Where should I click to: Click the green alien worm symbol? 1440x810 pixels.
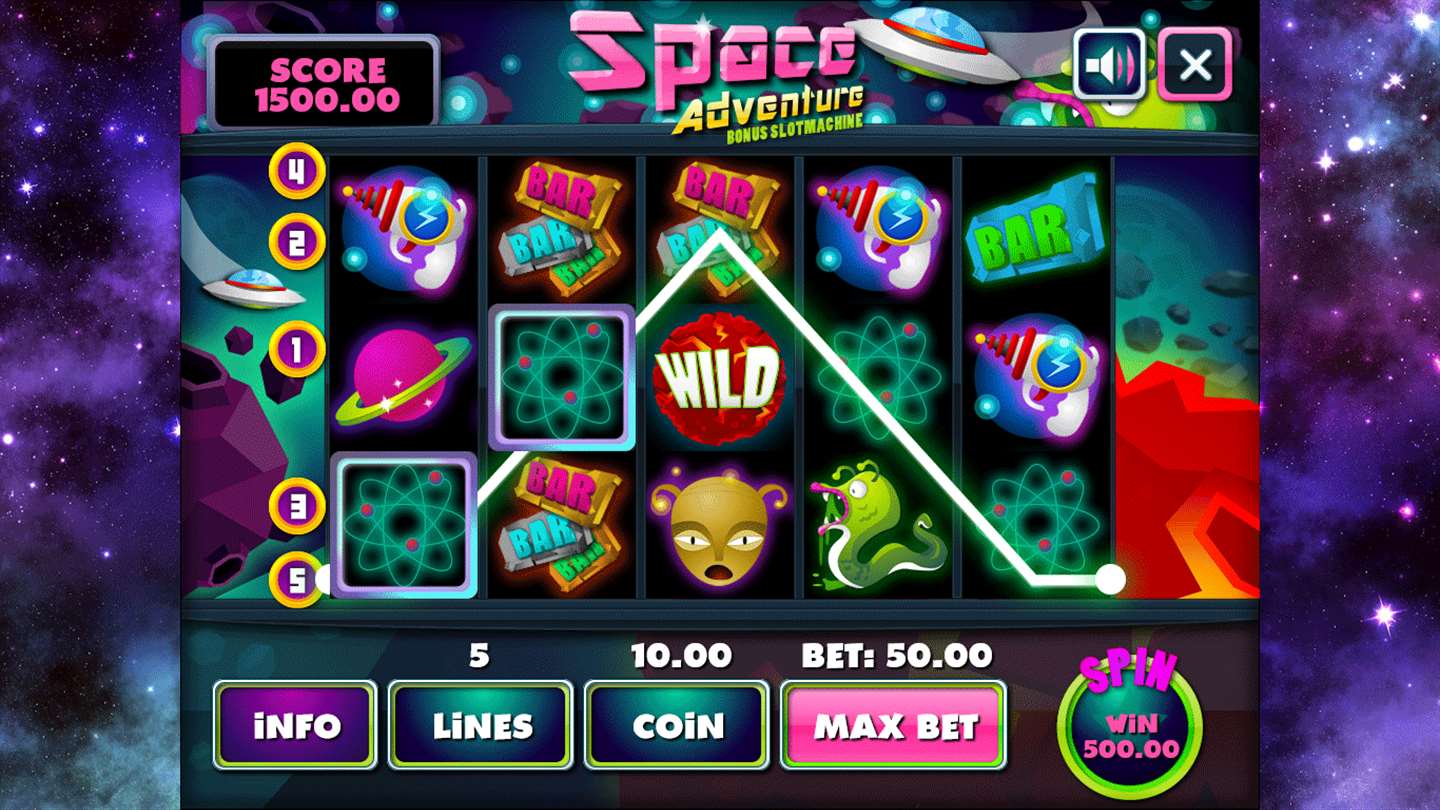[x=873, y=526]
